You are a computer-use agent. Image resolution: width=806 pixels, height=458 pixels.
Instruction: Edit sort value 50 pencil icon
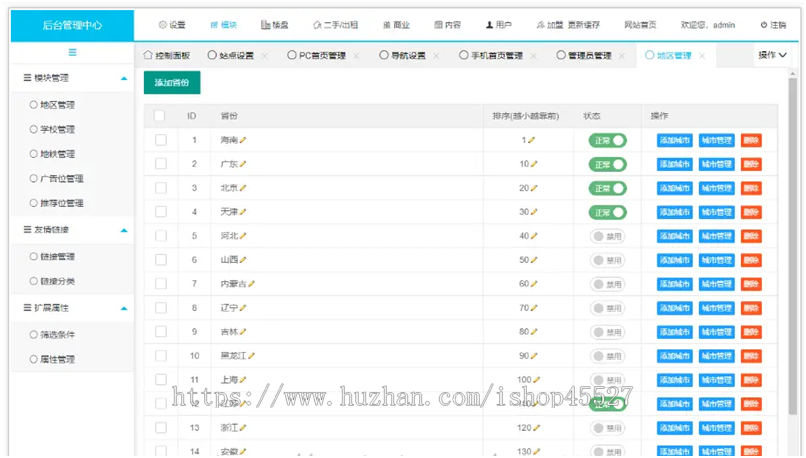tap(534, 260)
